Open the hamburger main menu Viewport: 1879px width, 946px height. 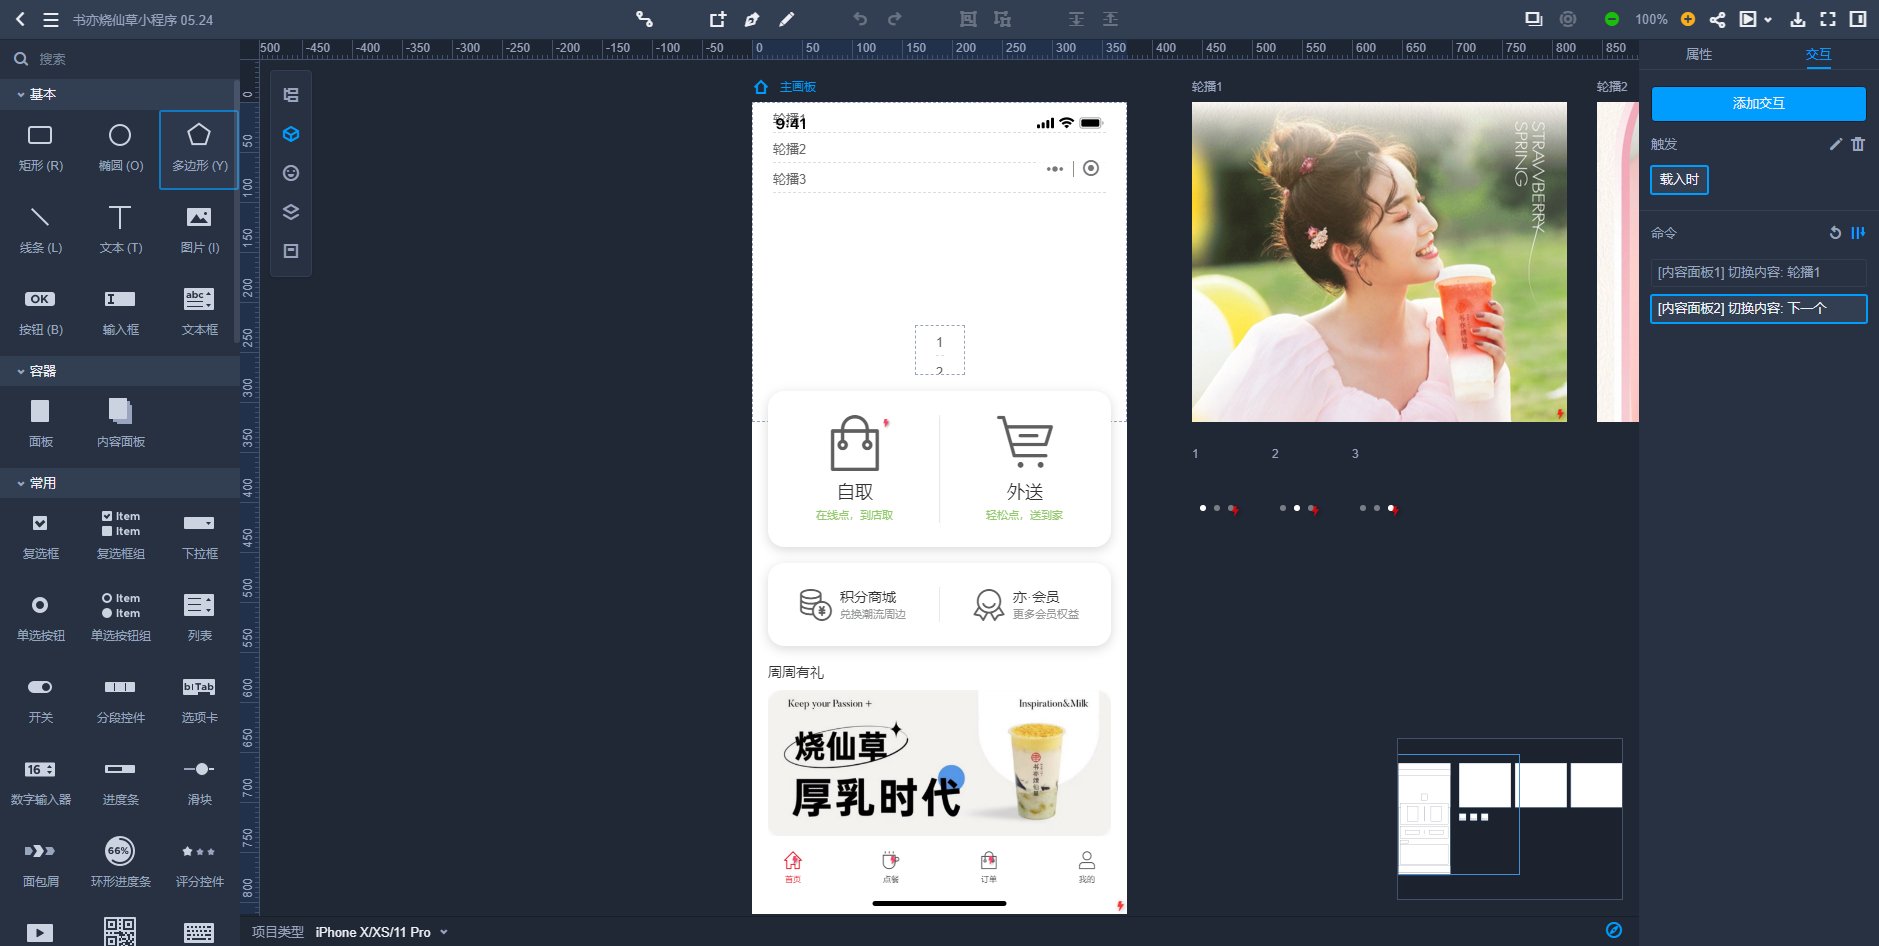(51, 19)
